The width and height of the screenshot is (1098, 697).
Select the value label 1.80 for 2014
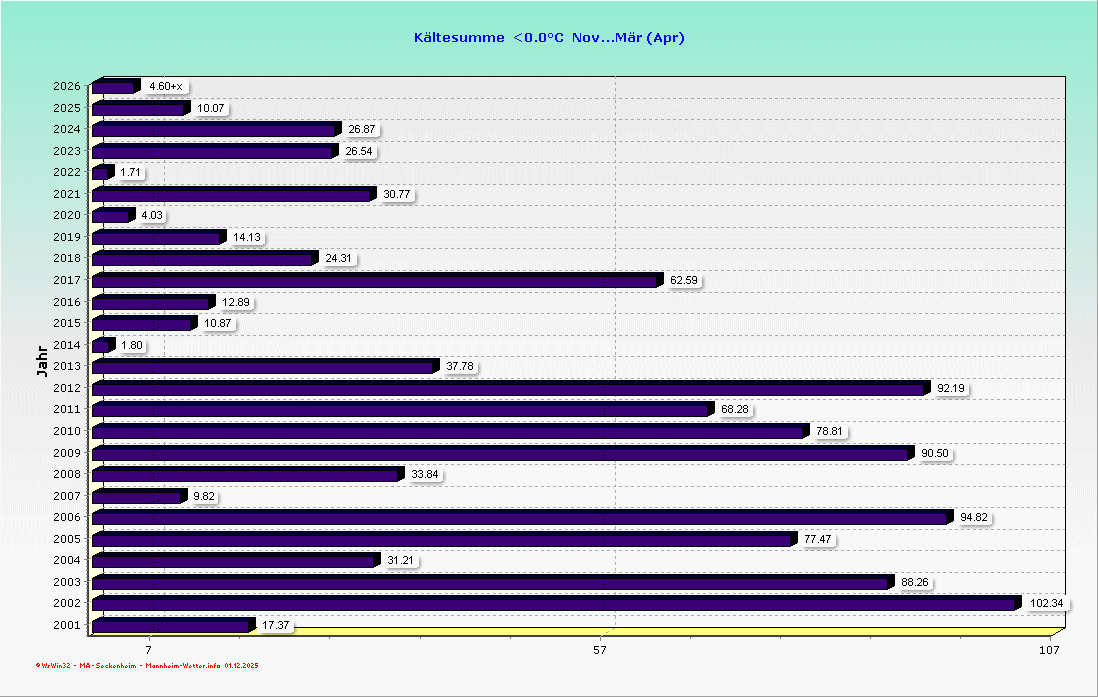pos(133,345)
